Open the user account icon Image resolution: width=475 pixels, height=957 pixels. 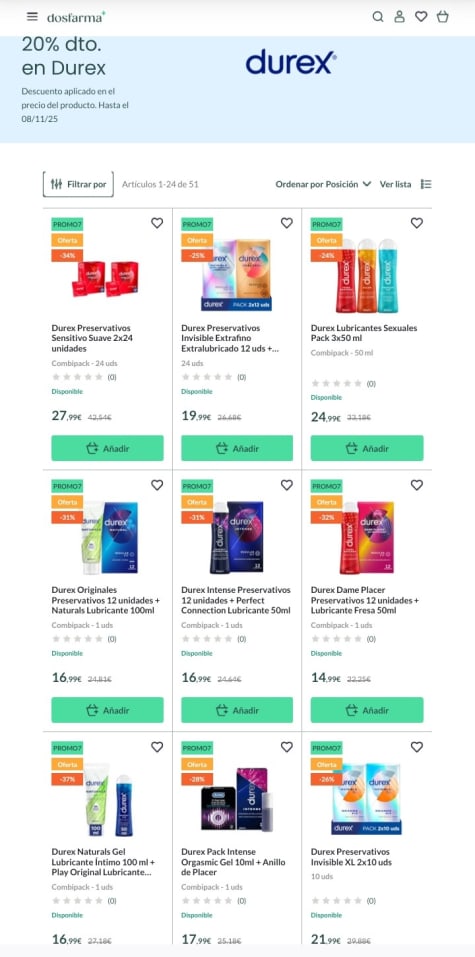click(399, 17)
